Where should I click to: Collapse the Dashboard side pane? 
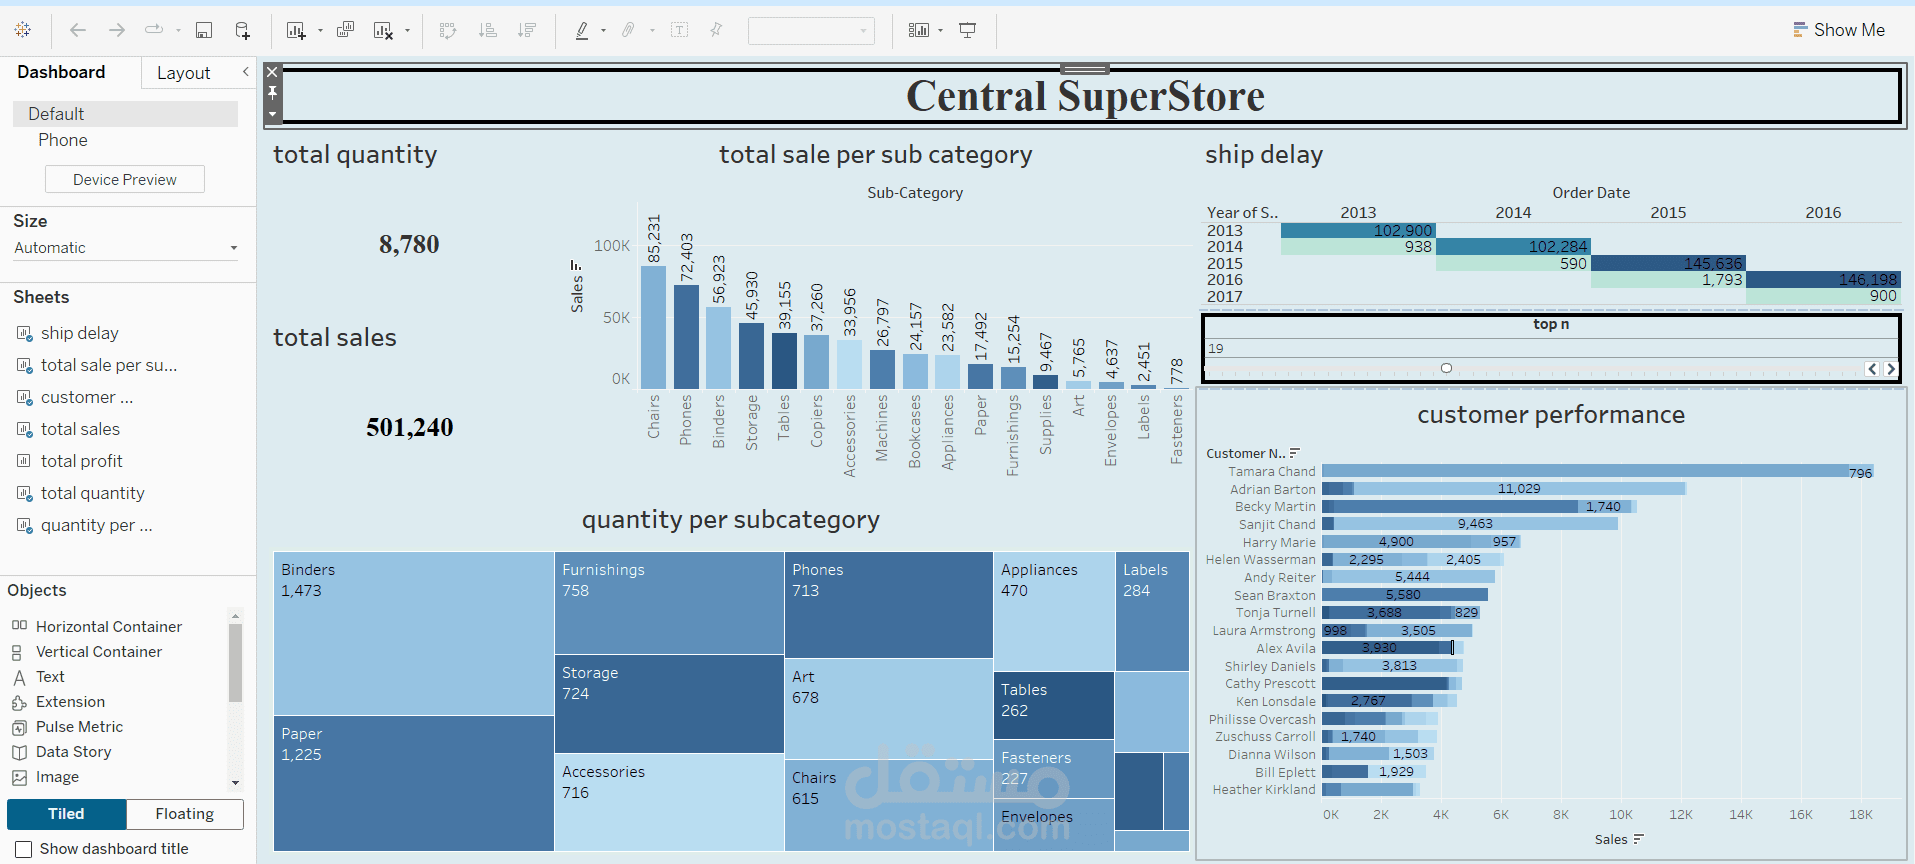coord(245,72)
